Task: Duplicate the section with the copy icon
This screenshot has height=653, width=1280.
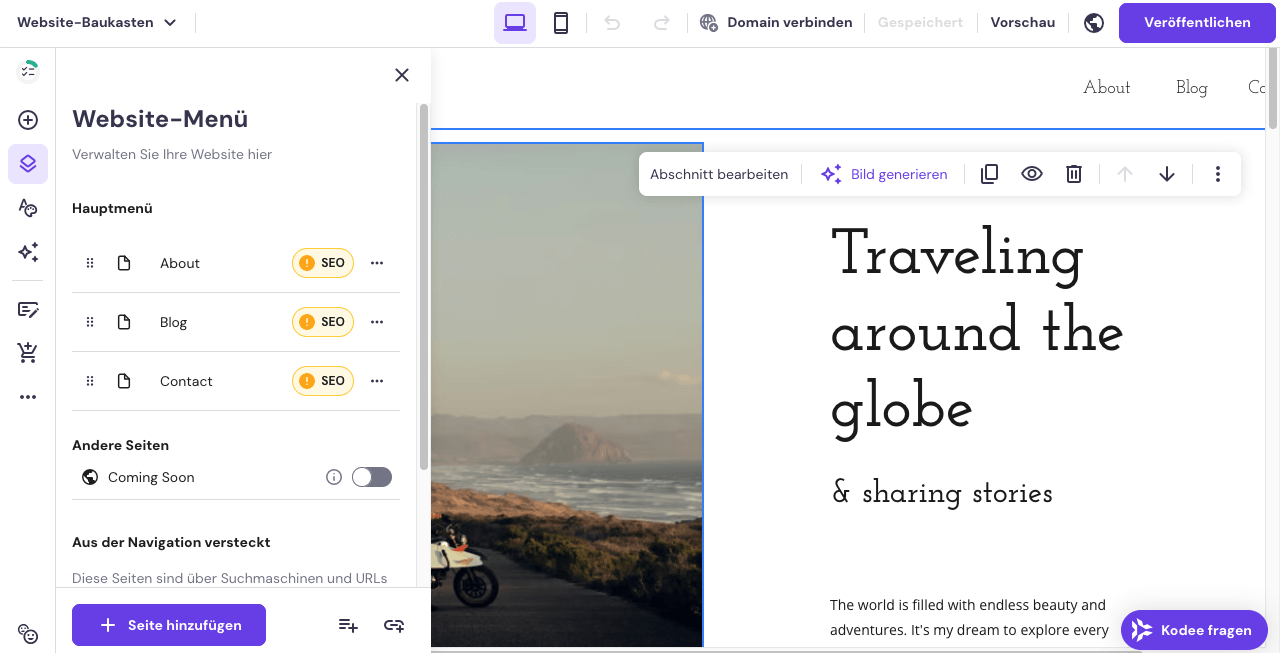Action: click(990, 174)
